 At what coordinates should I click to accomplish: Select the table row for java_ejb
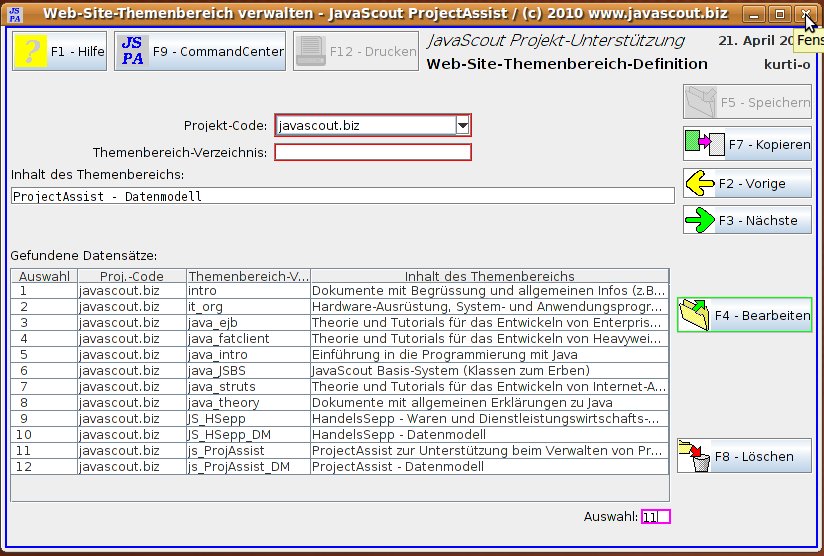(339, 323)
